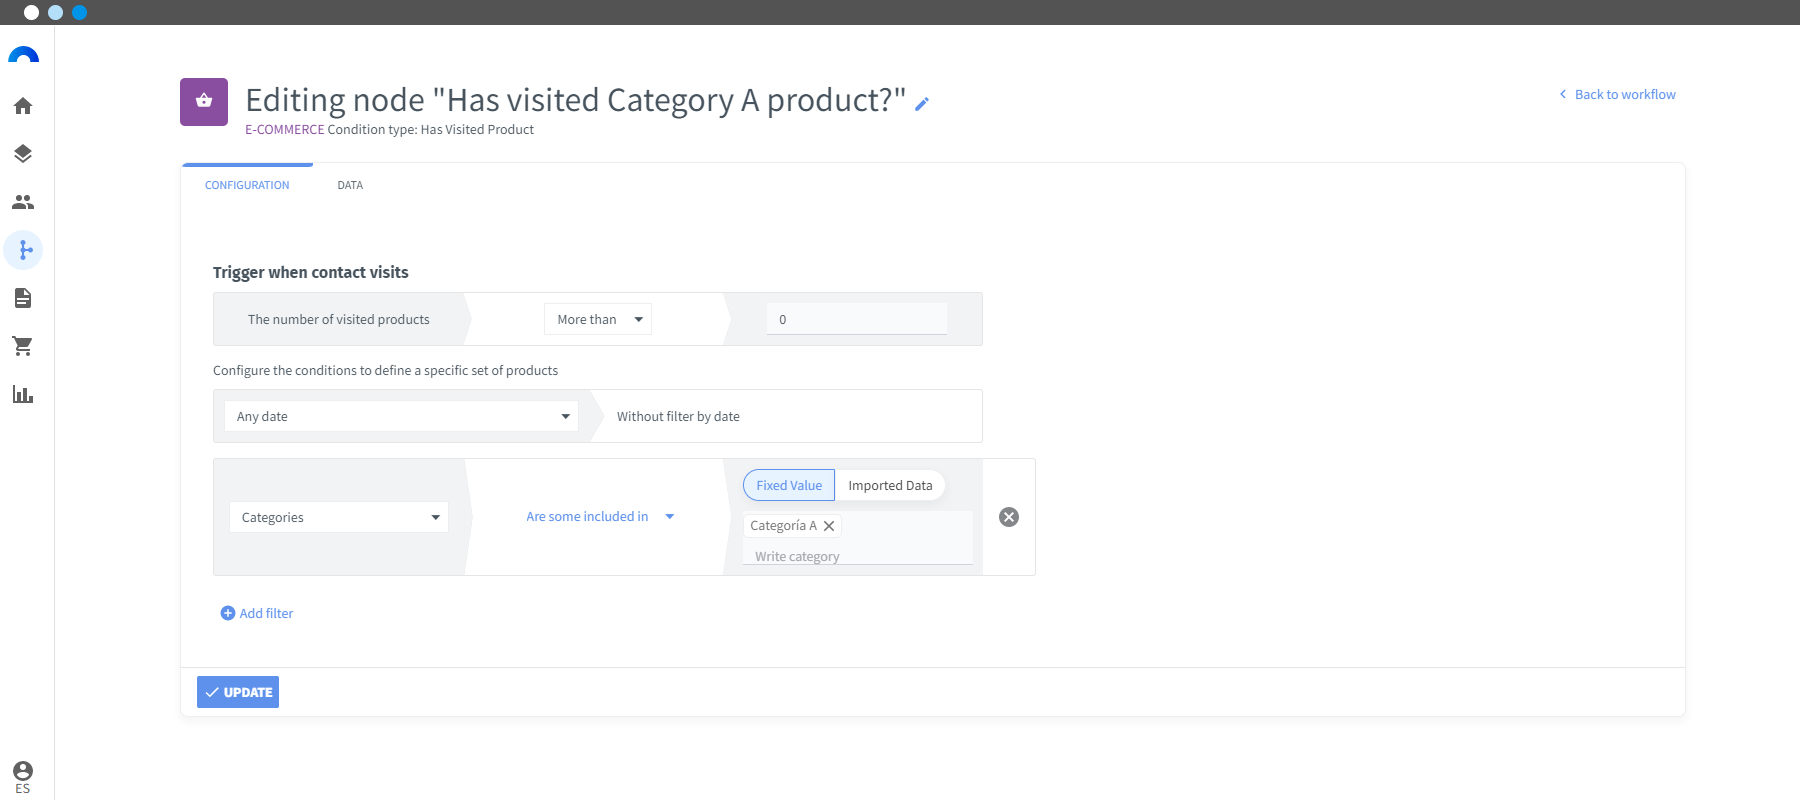
Task: Open the Categories field dropdown
Action: 339,517
